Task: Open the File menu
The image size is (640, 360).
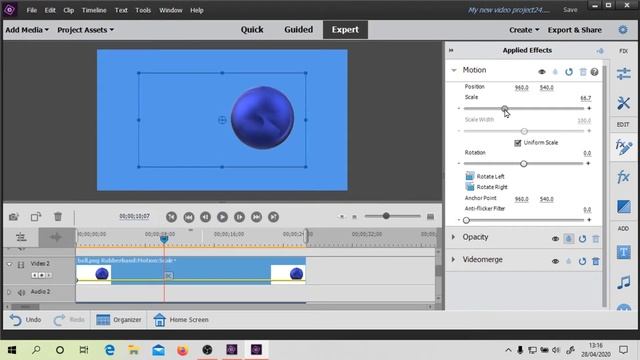Action: pyautogui.click(x=32, y=10)
